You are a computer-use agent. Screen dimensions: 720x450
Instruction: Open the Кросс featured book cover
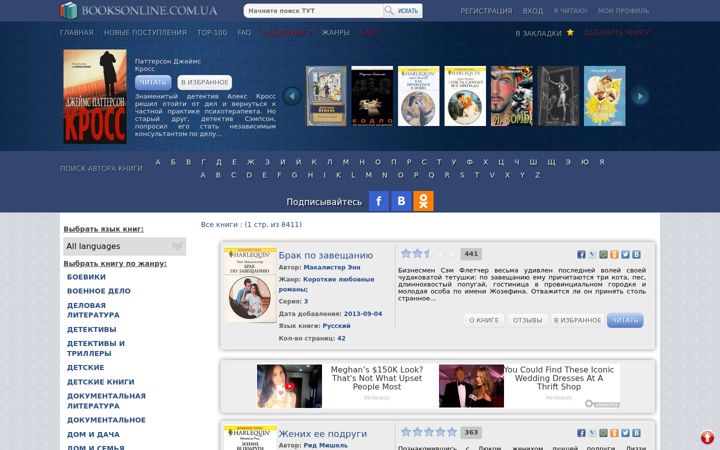95,96
